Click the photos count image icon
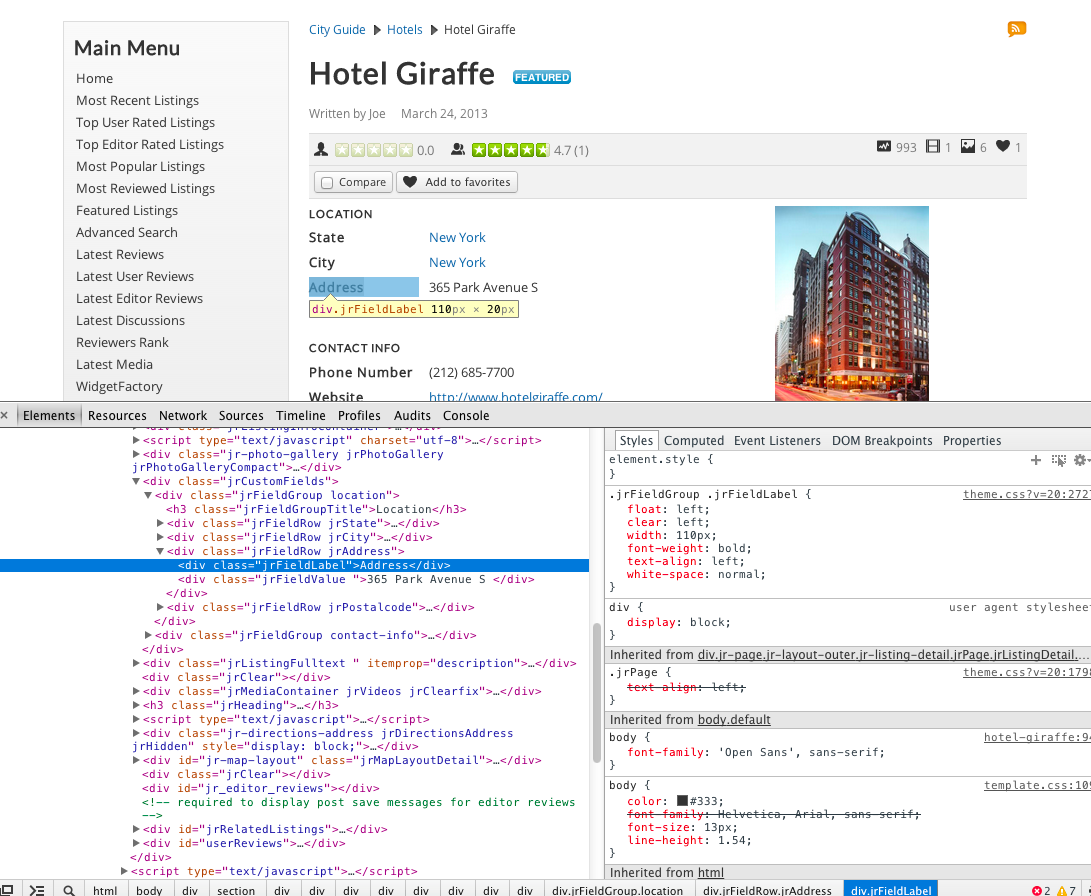This screenshot has height=896, width=1091. point(967,147)
